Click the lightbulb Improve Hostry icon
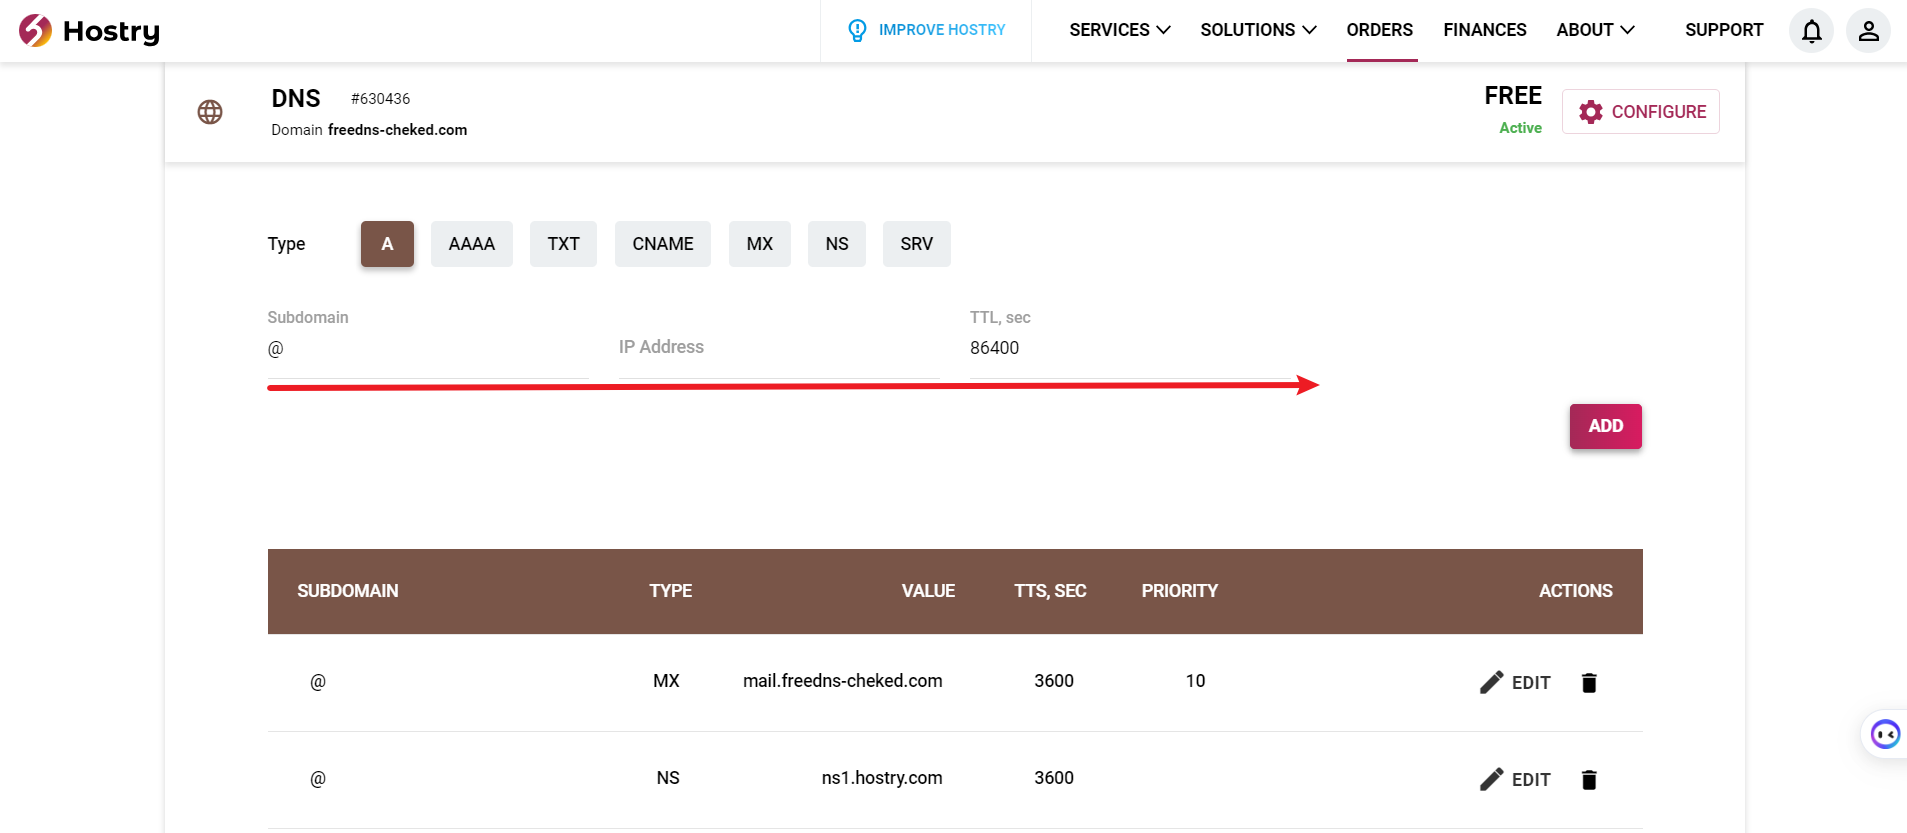This screenshot has height=833, width=1907. [x=857, y=31]
